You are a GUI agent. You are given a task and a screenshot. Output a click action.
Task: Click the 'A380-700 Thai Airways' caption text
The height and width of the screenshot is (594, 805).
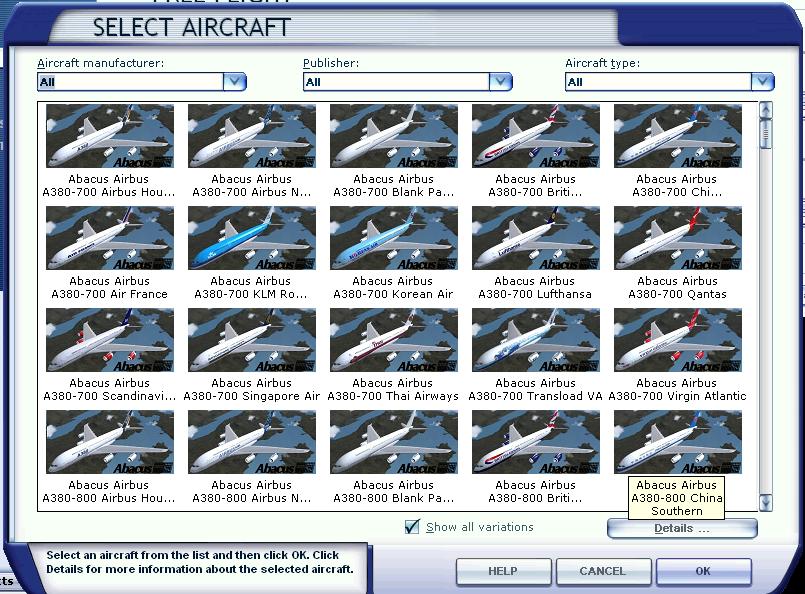tap(393, 396)
